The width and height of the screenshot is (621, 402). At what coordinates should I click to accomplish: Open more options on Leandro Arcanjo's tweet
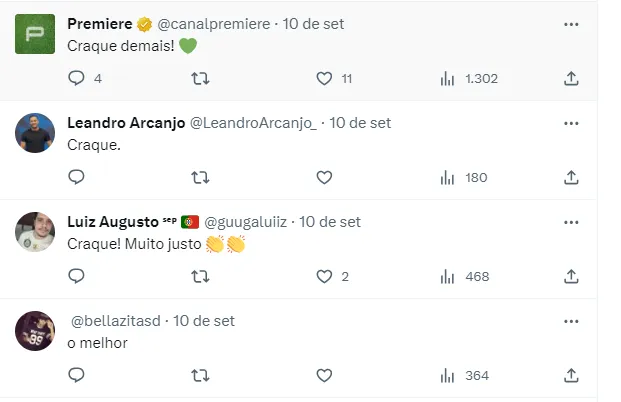571,123
